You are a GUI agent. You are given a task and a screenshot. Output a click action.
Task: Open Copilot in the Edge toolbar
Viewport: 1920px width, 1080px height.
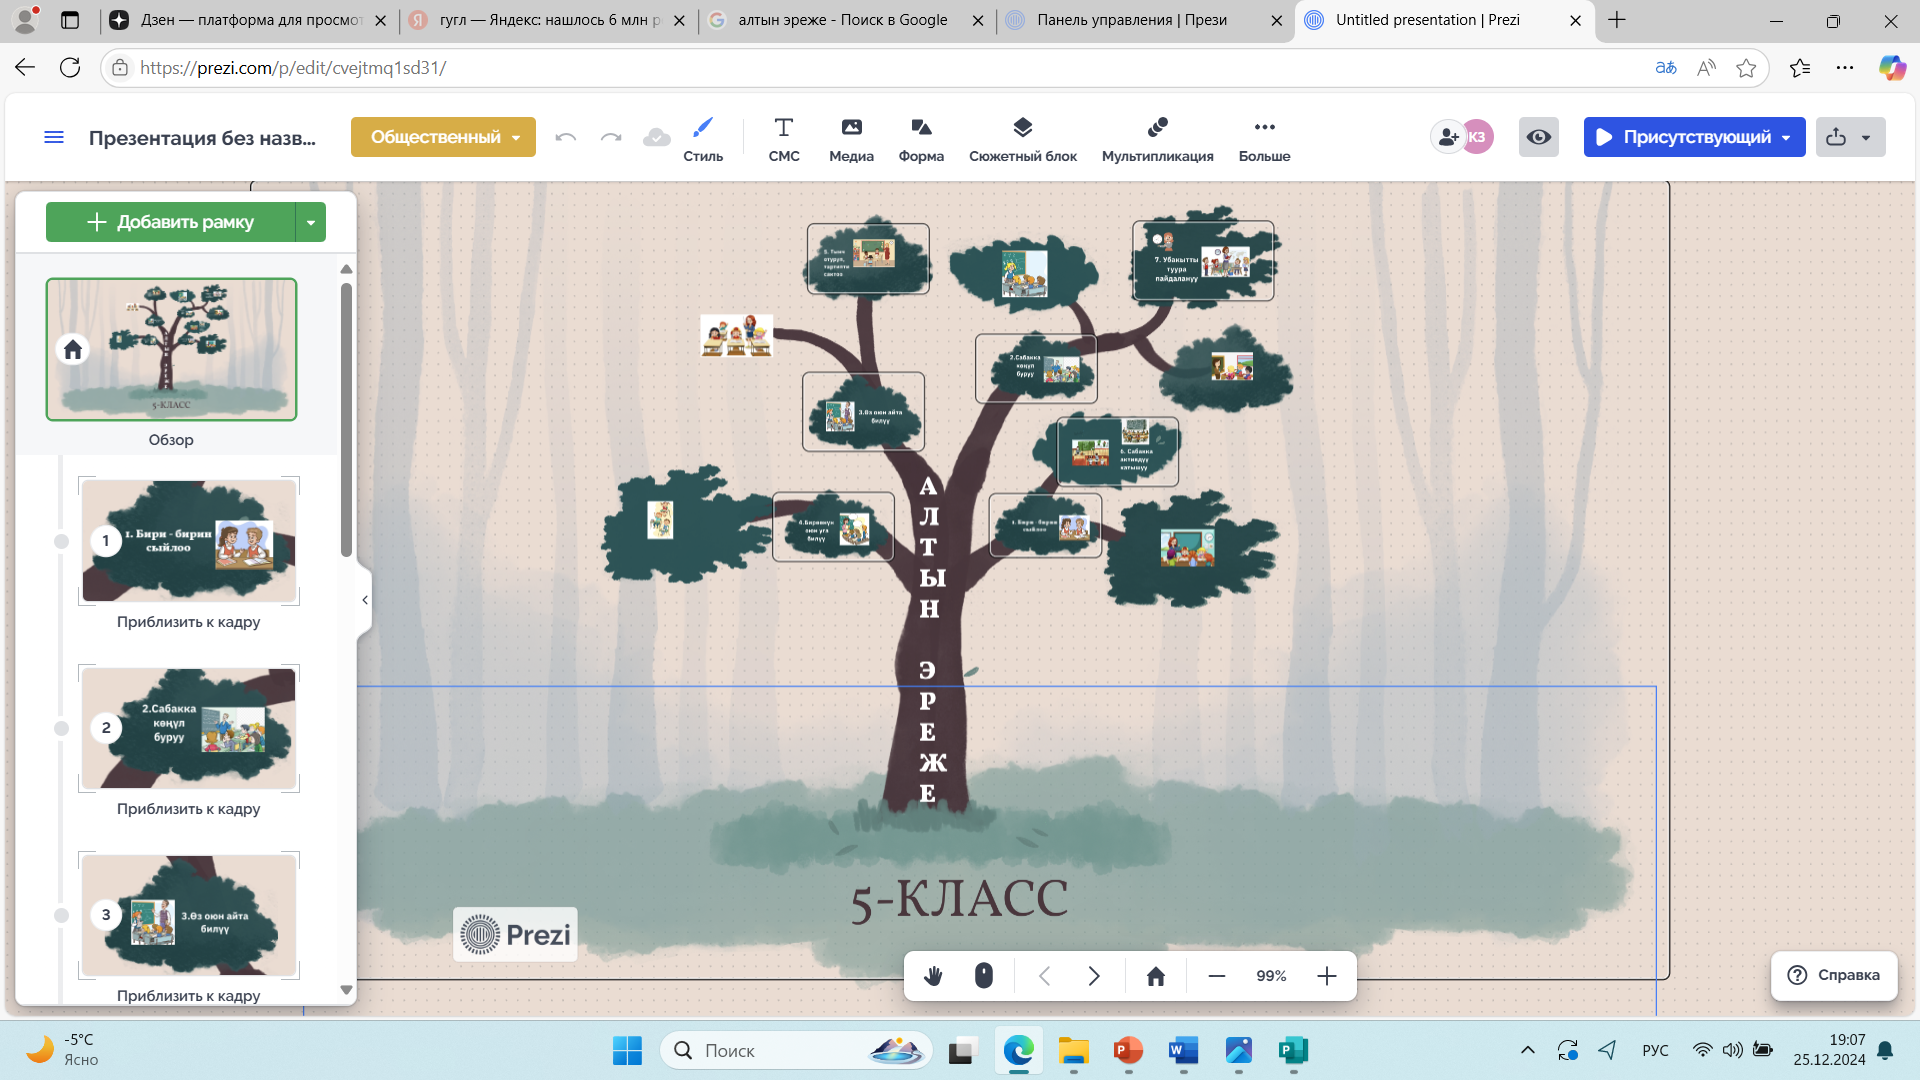1892,67
